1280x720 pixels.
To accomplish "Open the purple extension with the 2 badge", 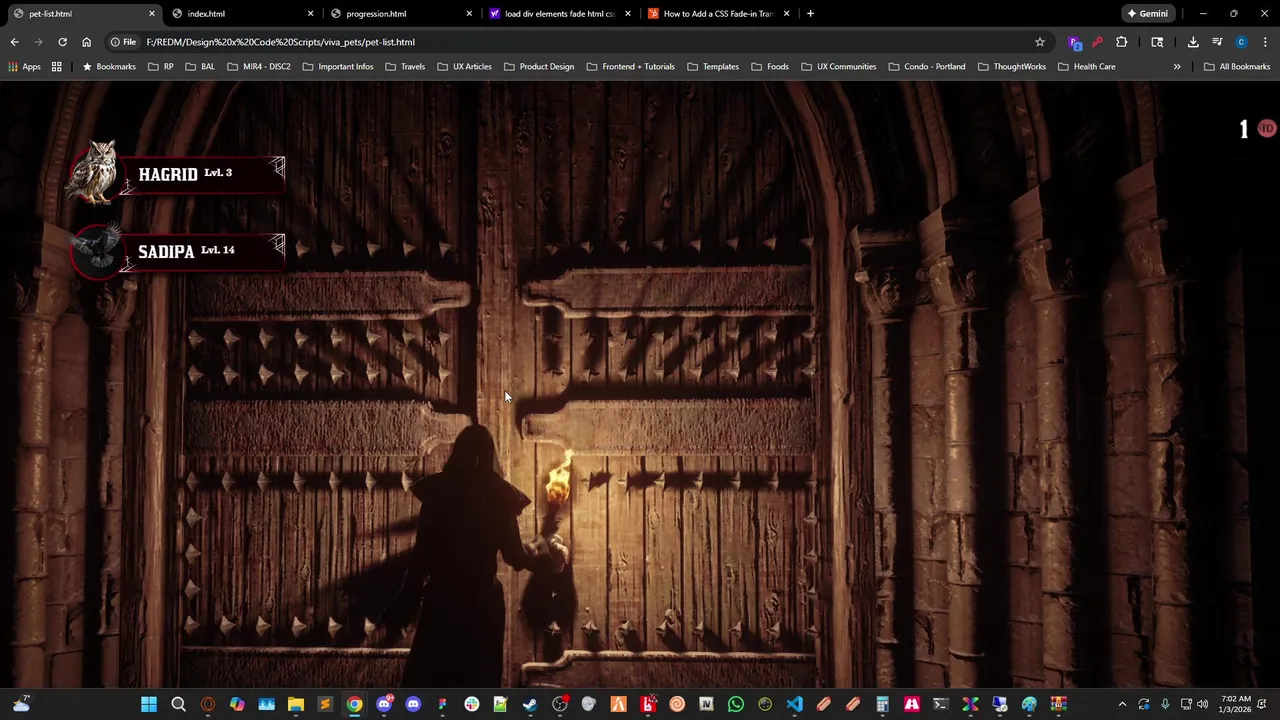I will click(1075, 42).
